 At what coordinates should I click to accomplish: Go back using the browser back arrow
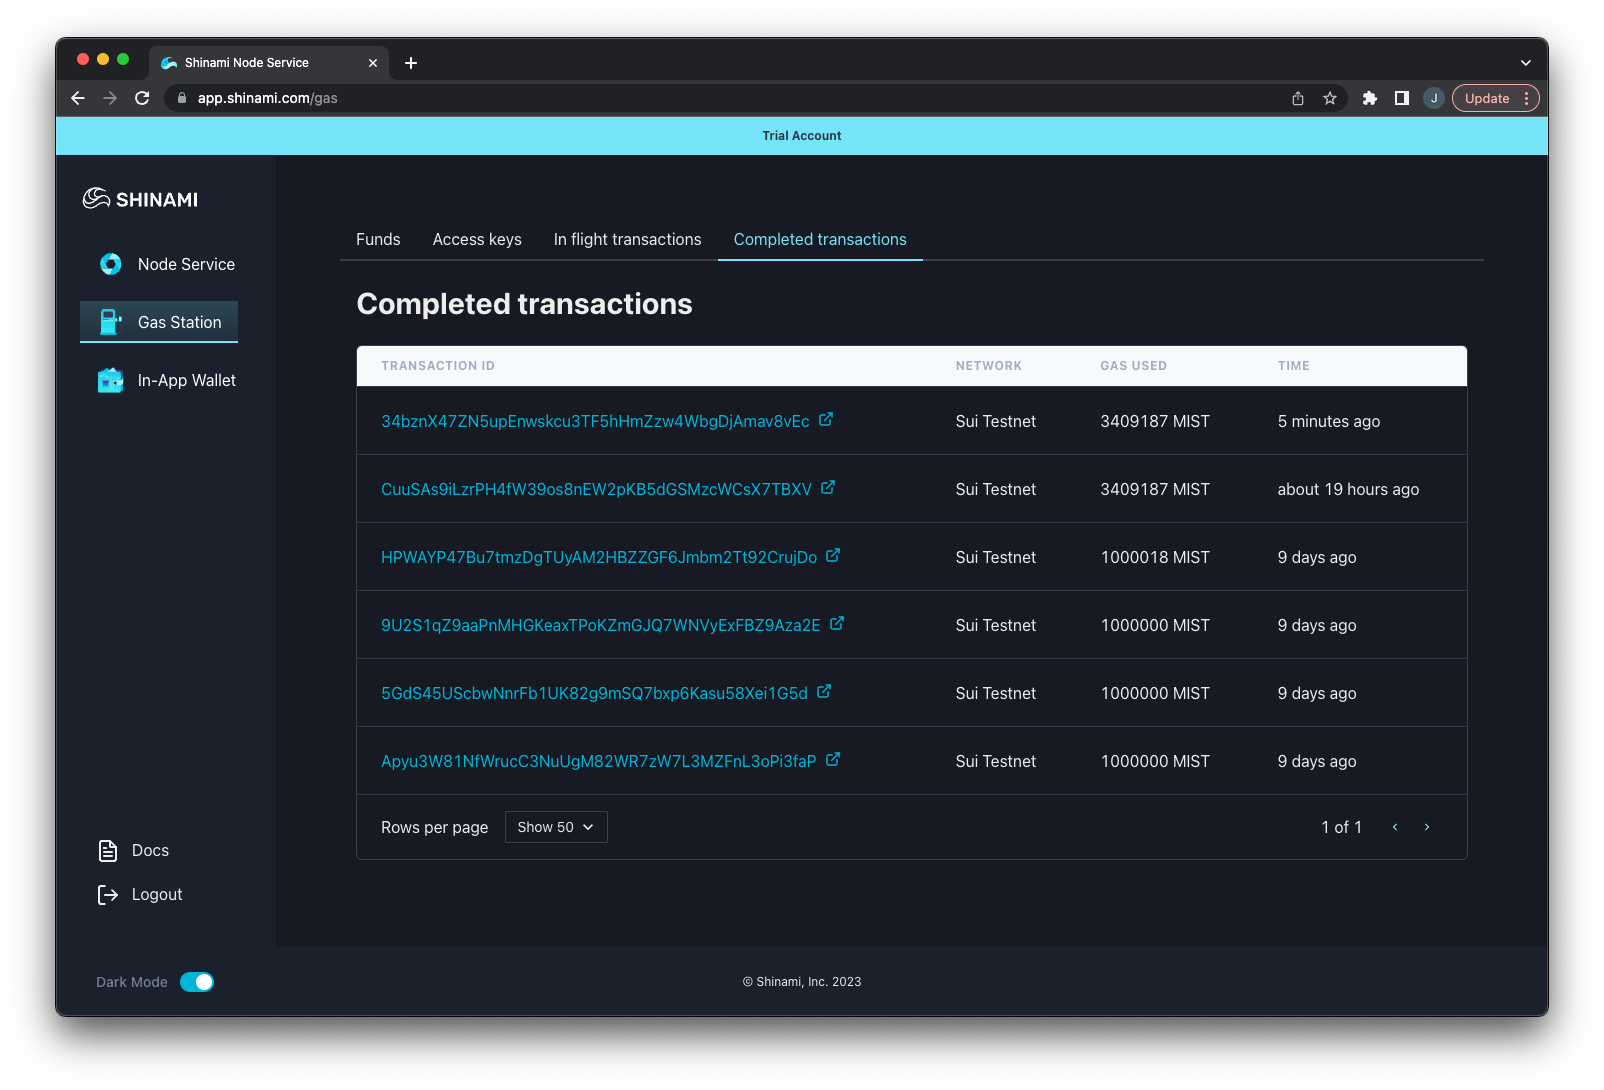pyautogui.click(x=78, y=98)
